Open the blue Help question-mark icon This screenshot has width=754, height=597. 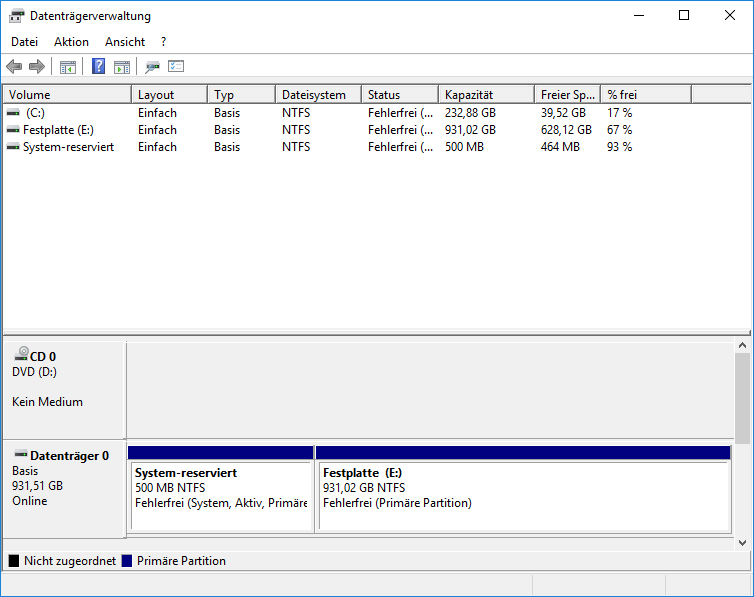(x=98, y=66)
